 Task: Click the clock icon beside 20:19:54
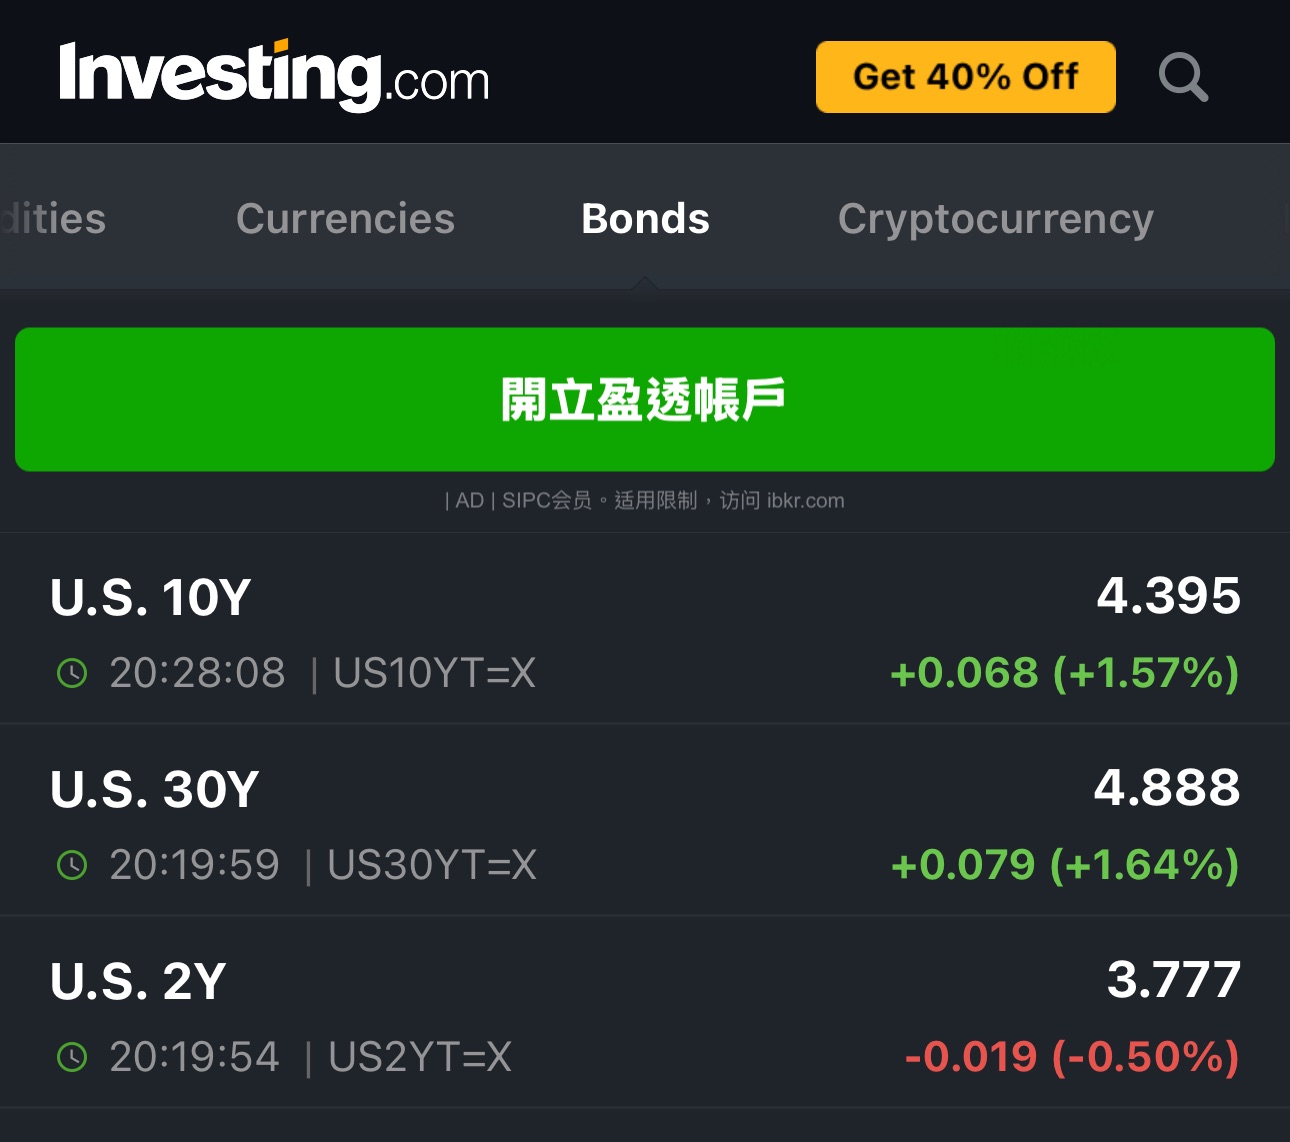(72, 1057)
